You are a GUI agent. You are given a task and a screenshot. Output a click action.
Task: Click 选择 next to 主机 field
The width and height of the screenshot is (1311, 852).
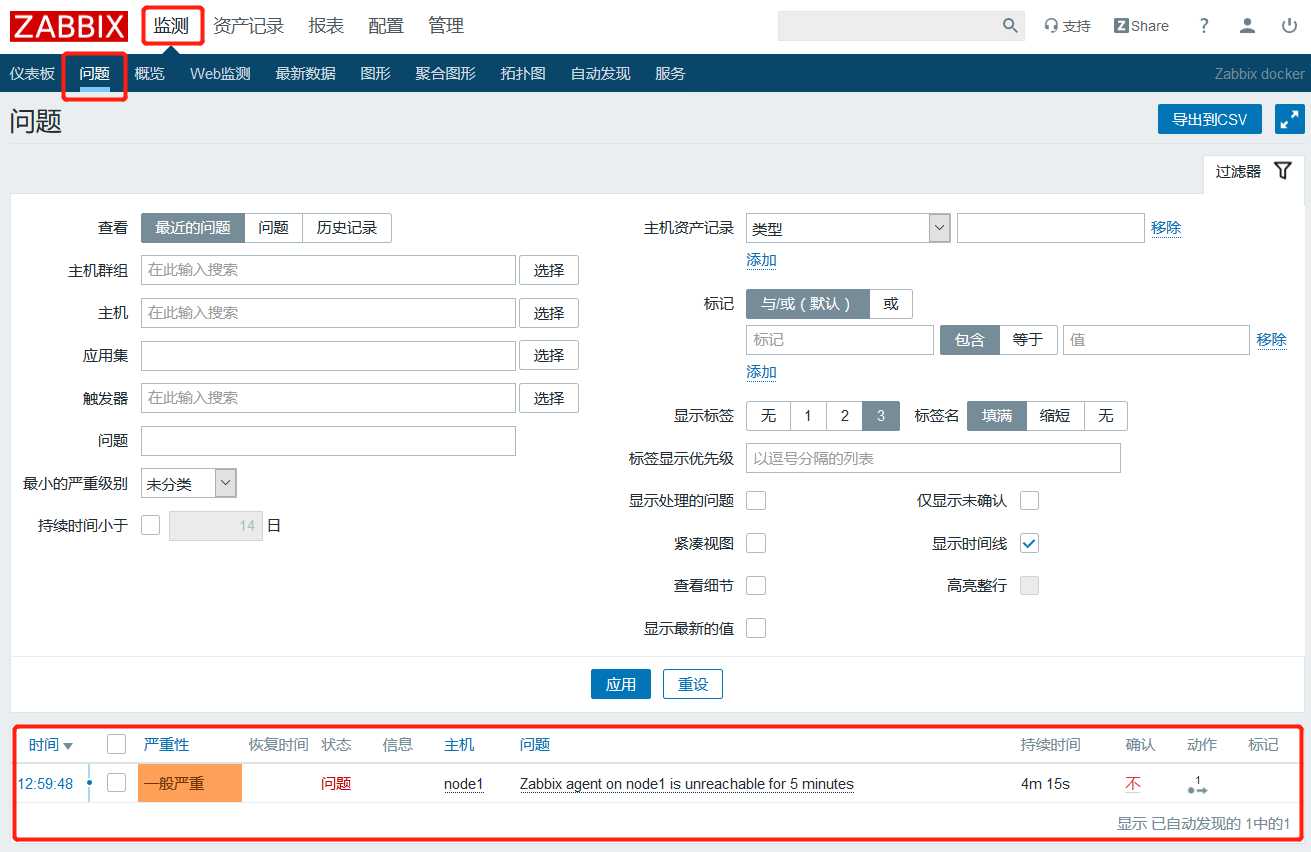[x=549, y=313]
